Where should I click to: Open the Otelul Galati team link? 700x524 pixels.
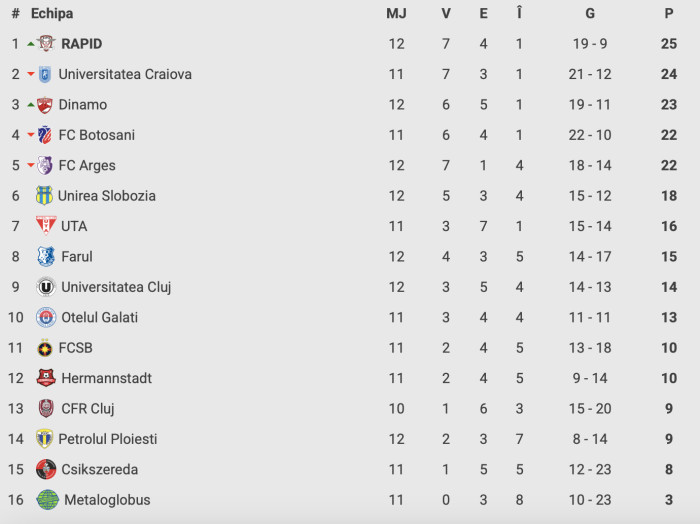click(99, 317)
